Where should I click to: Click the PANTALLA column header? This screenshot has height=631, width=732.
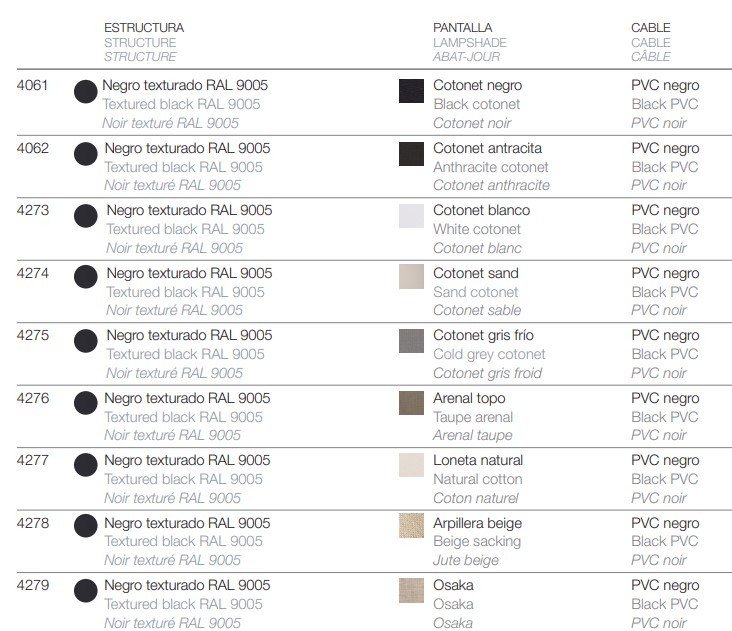click(463, 28)
